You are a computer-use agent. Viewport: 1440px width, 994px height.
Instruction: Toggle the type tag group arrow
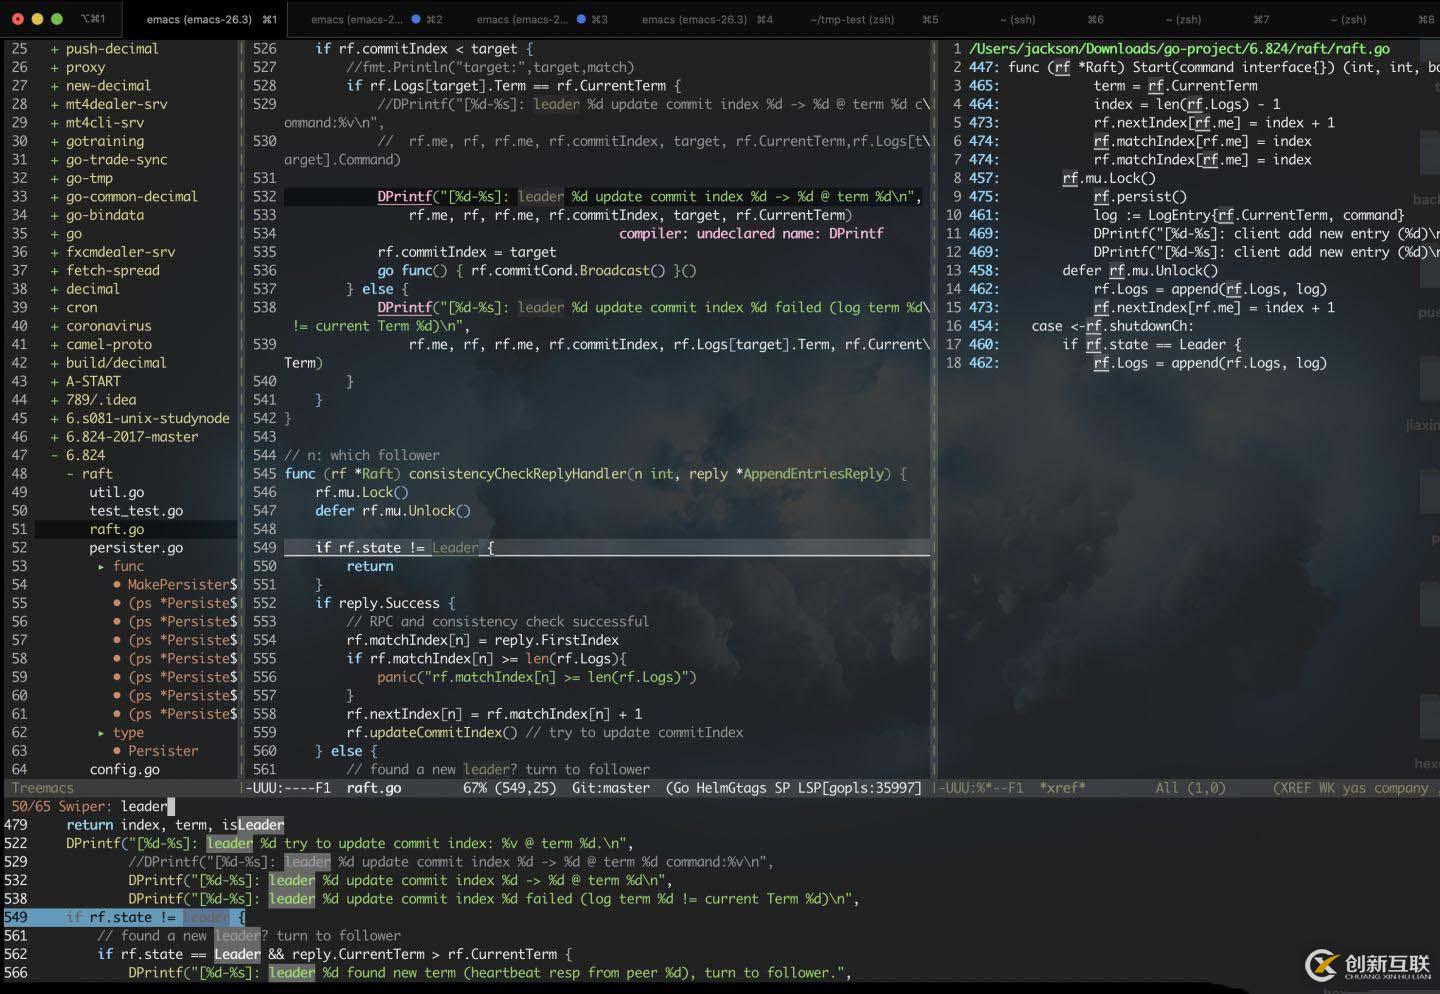[x=101, y=733]
